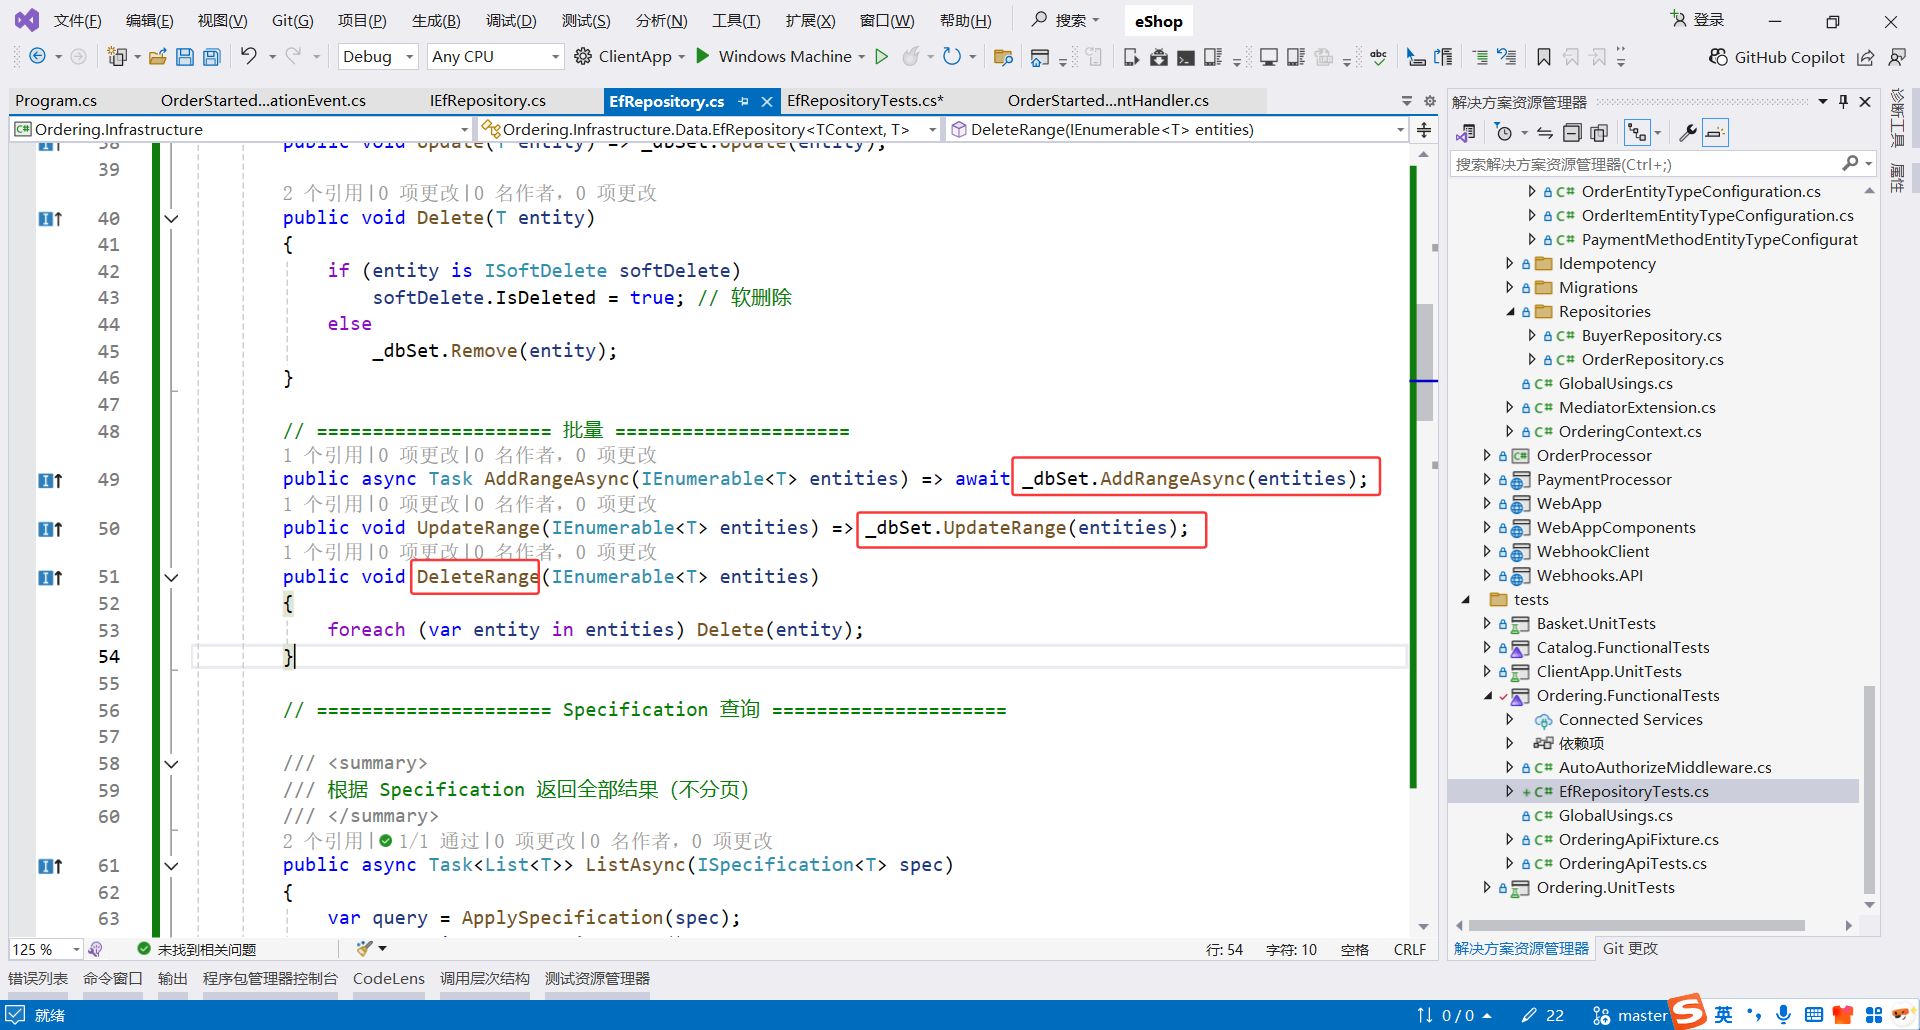Click the 22 pending changes indicator

(1543, 1016)
